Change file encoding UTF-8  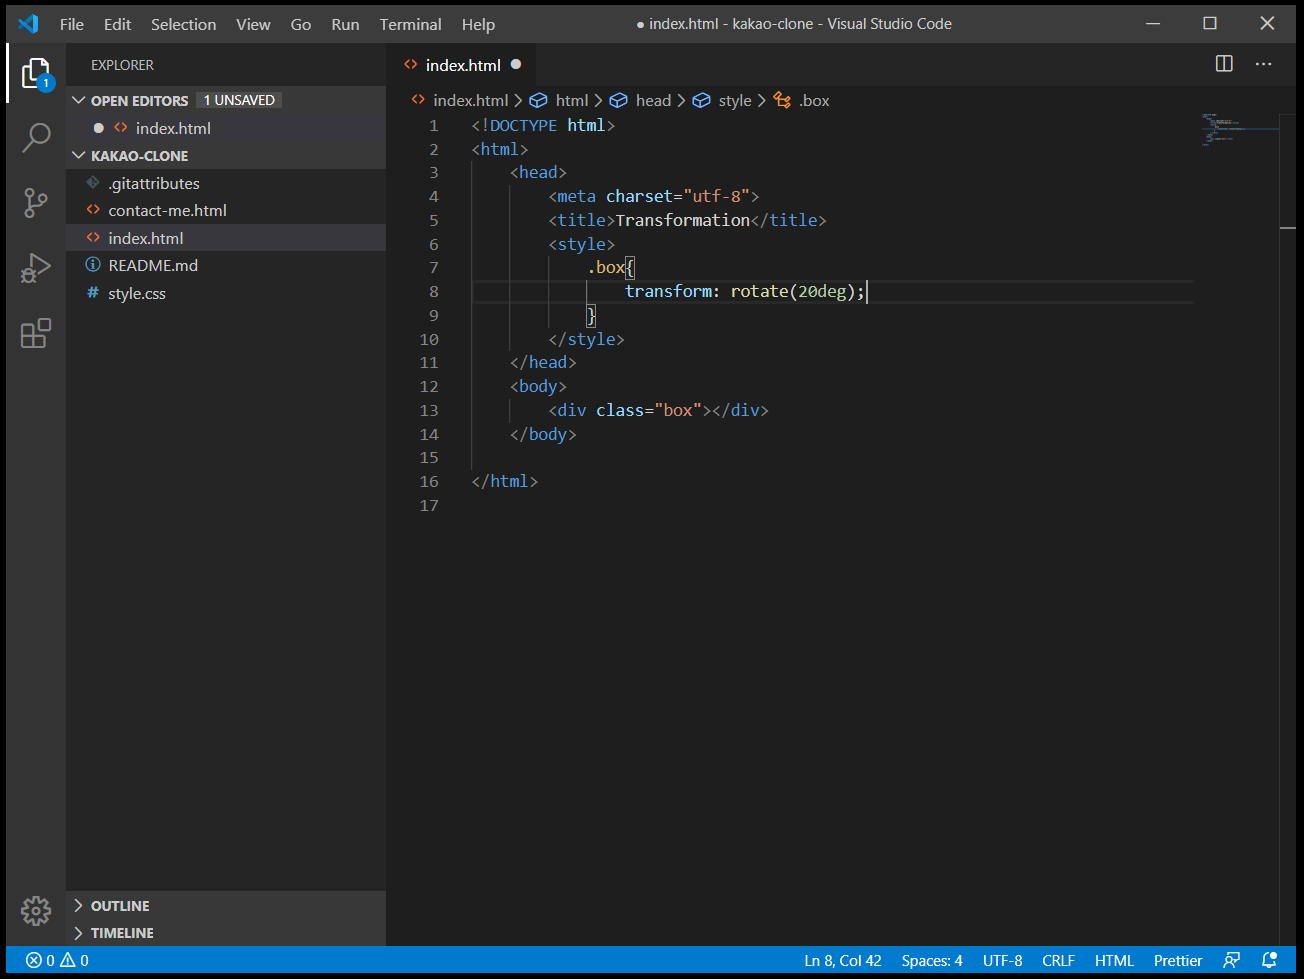1002,960
